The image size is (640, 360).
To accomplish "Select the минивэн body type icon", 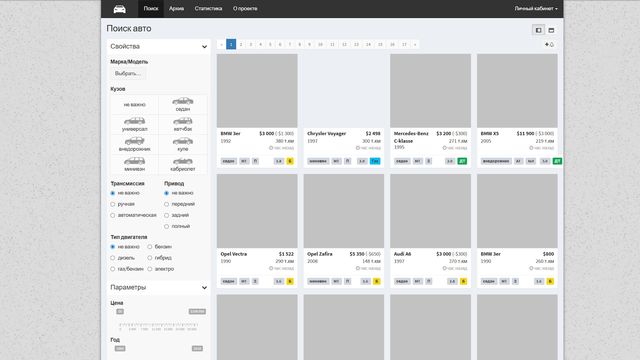I will [134, 164].
